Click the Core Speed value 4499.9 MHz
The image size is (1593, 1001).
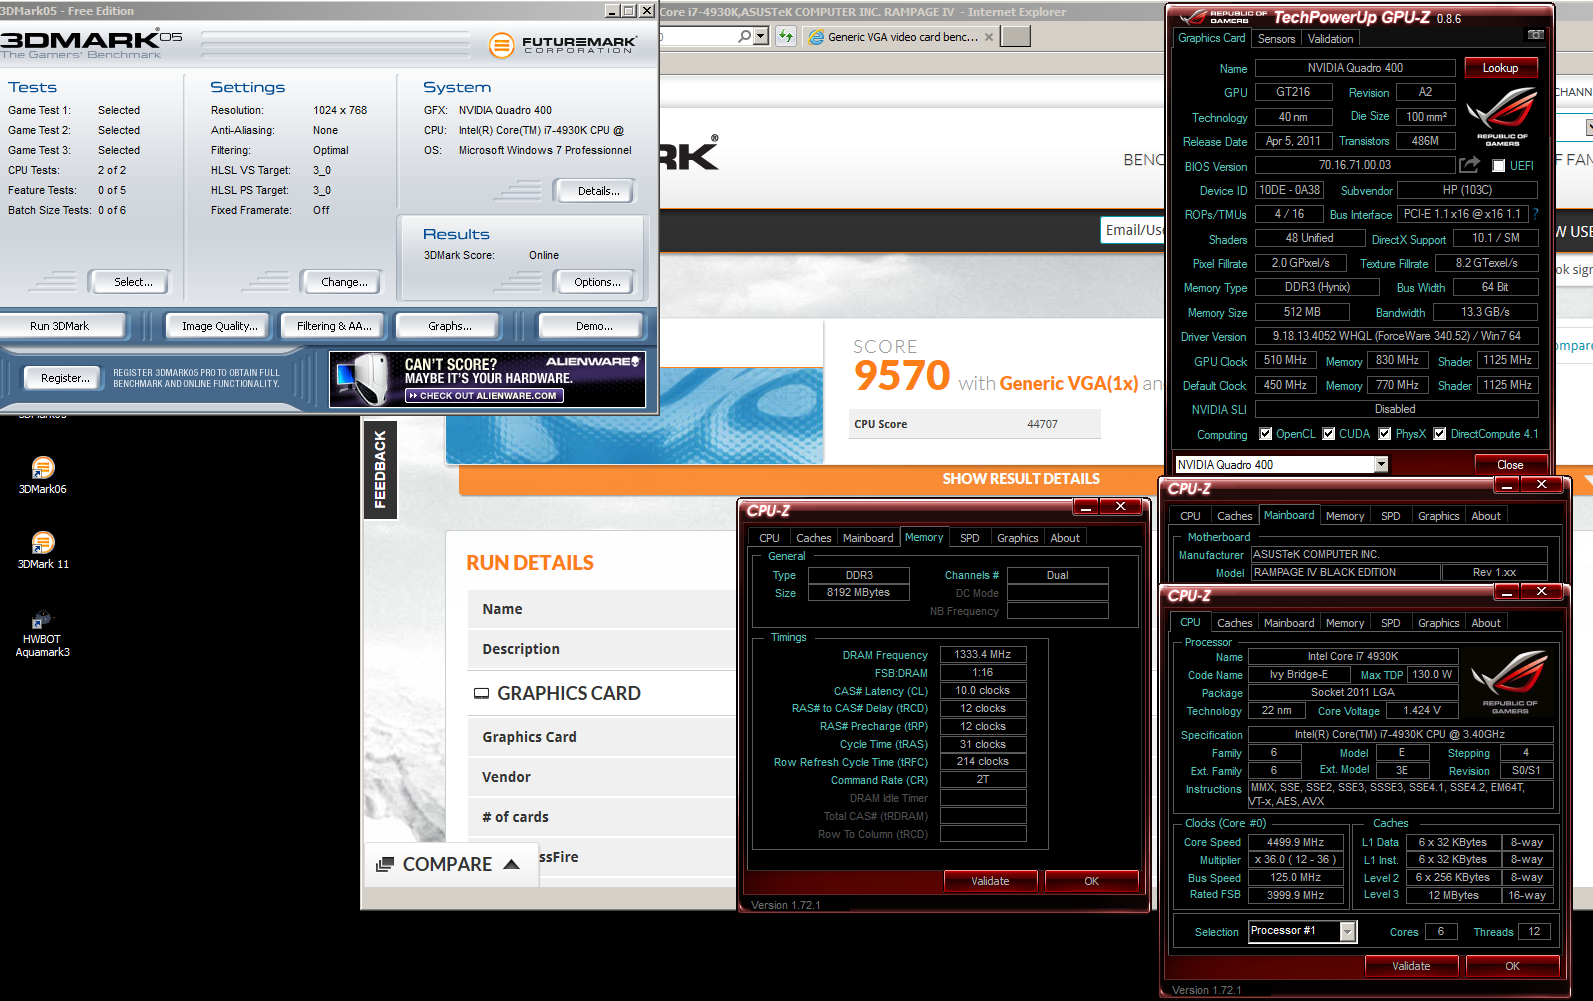click(1295, 843)
